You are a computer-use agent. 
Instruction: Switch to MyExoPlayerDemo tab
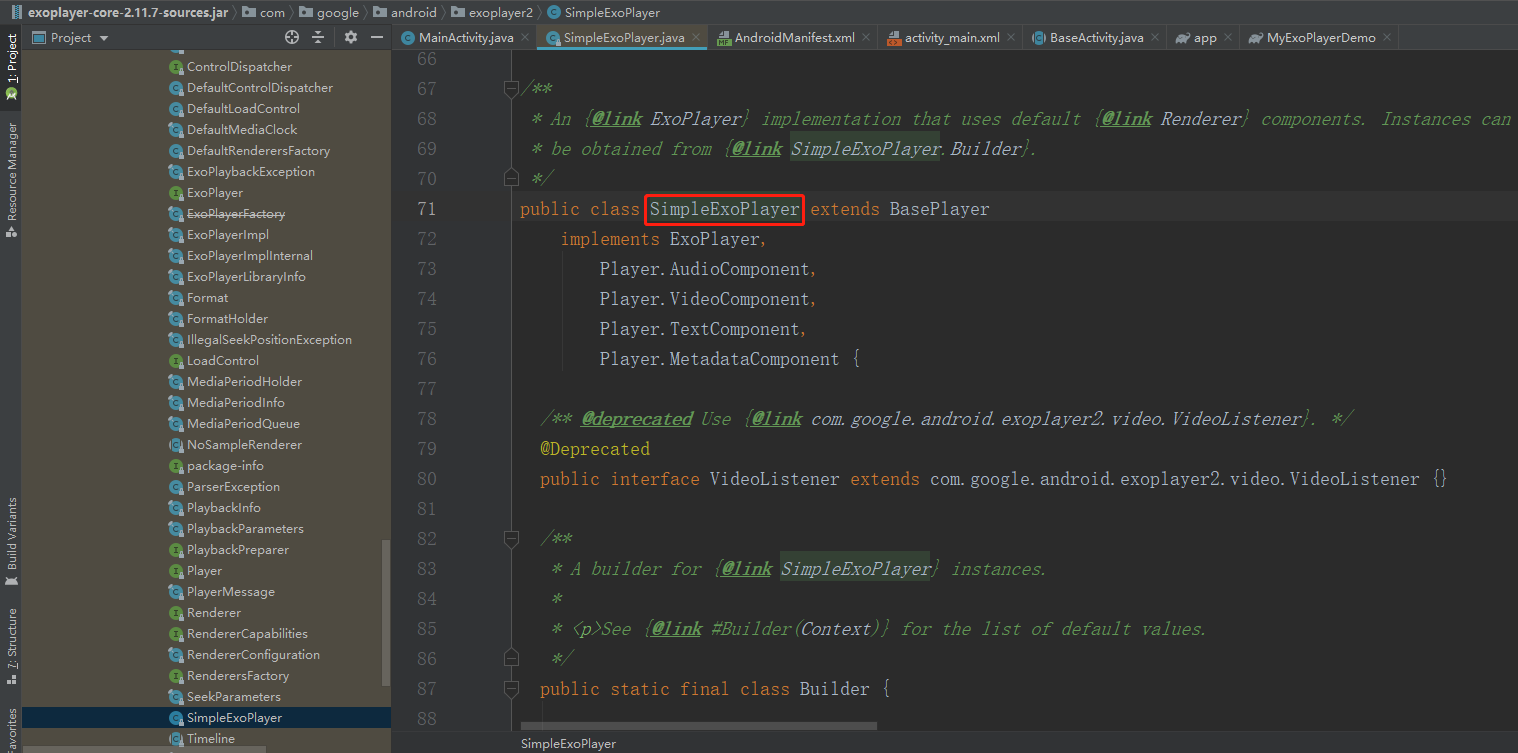[x=1320, y=38]
